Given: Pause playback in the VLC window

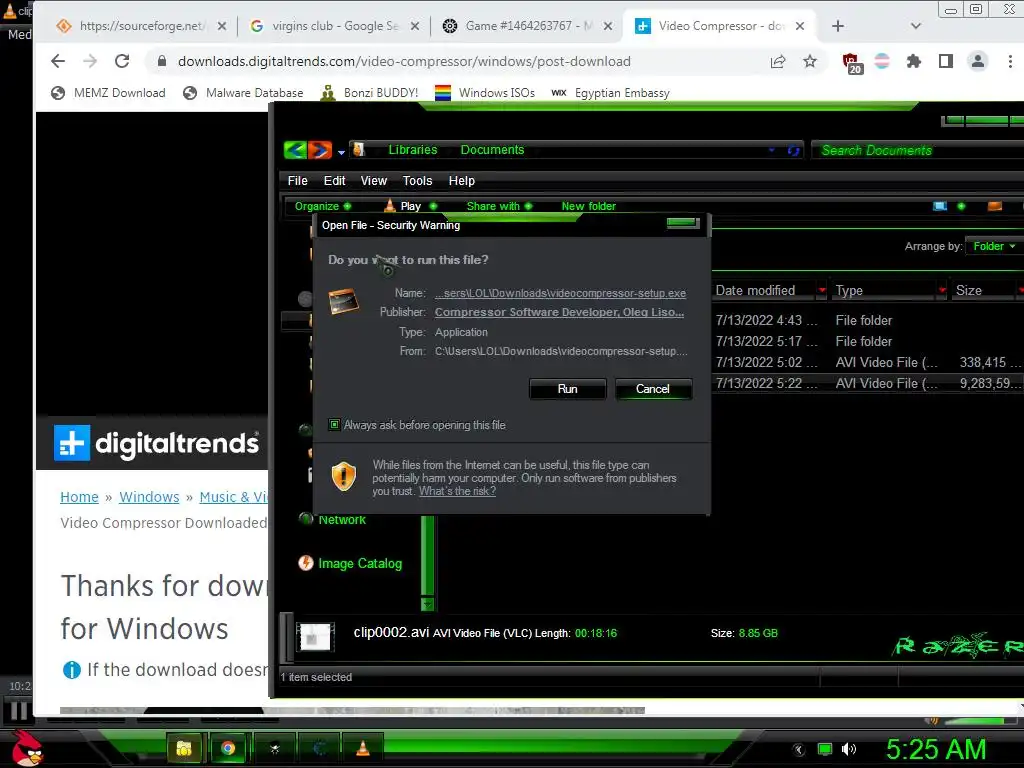Looking at the screenshot, I should (x=19, y=710).
